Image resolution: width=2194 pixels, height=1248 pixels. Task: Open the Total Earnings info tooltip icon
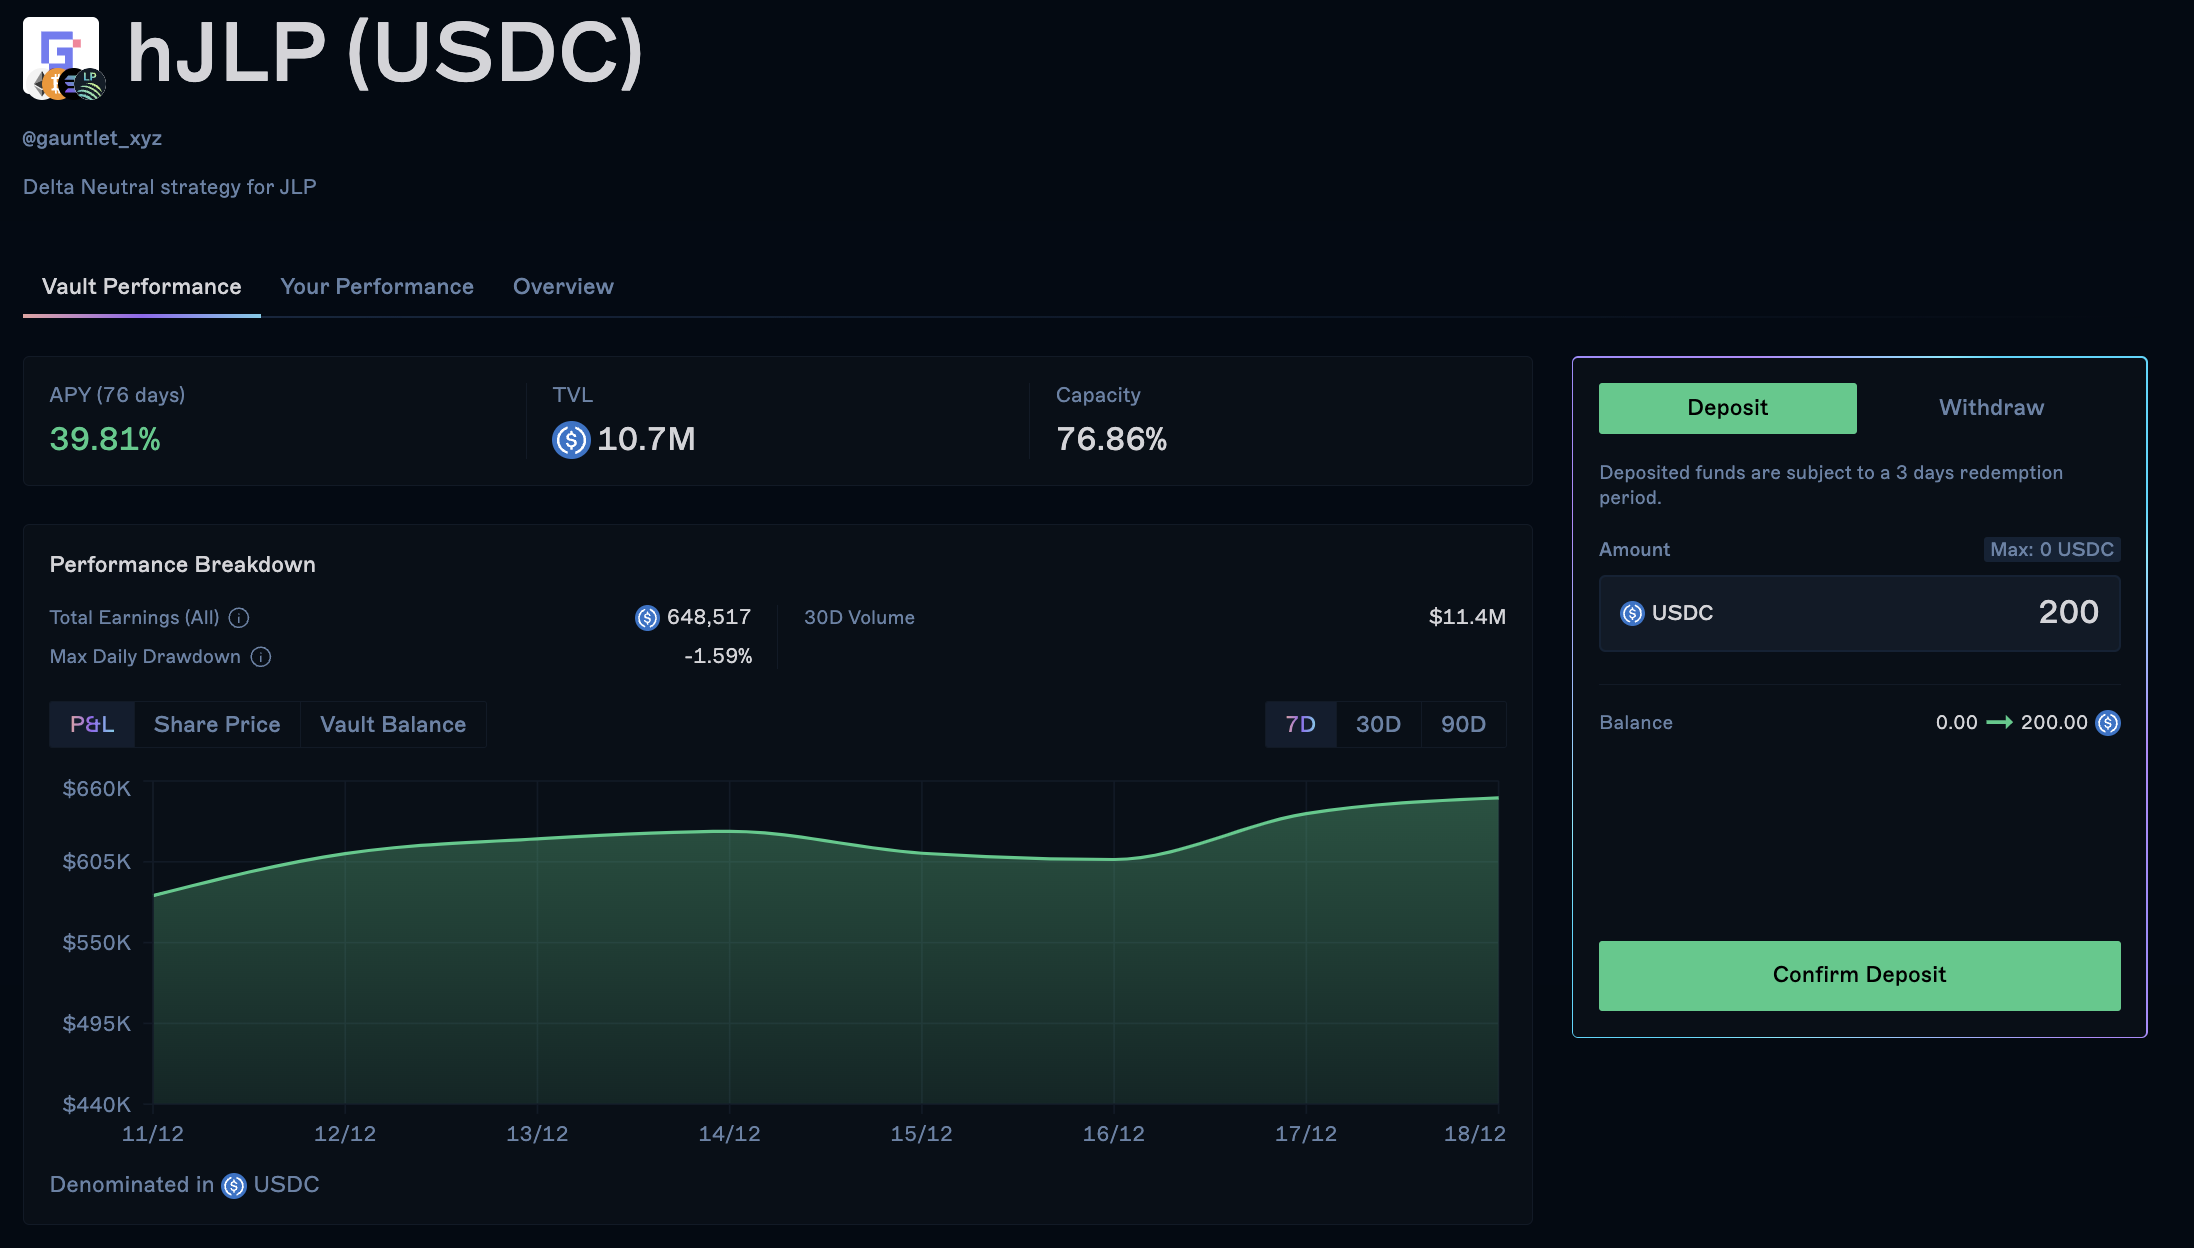(238, 617)
